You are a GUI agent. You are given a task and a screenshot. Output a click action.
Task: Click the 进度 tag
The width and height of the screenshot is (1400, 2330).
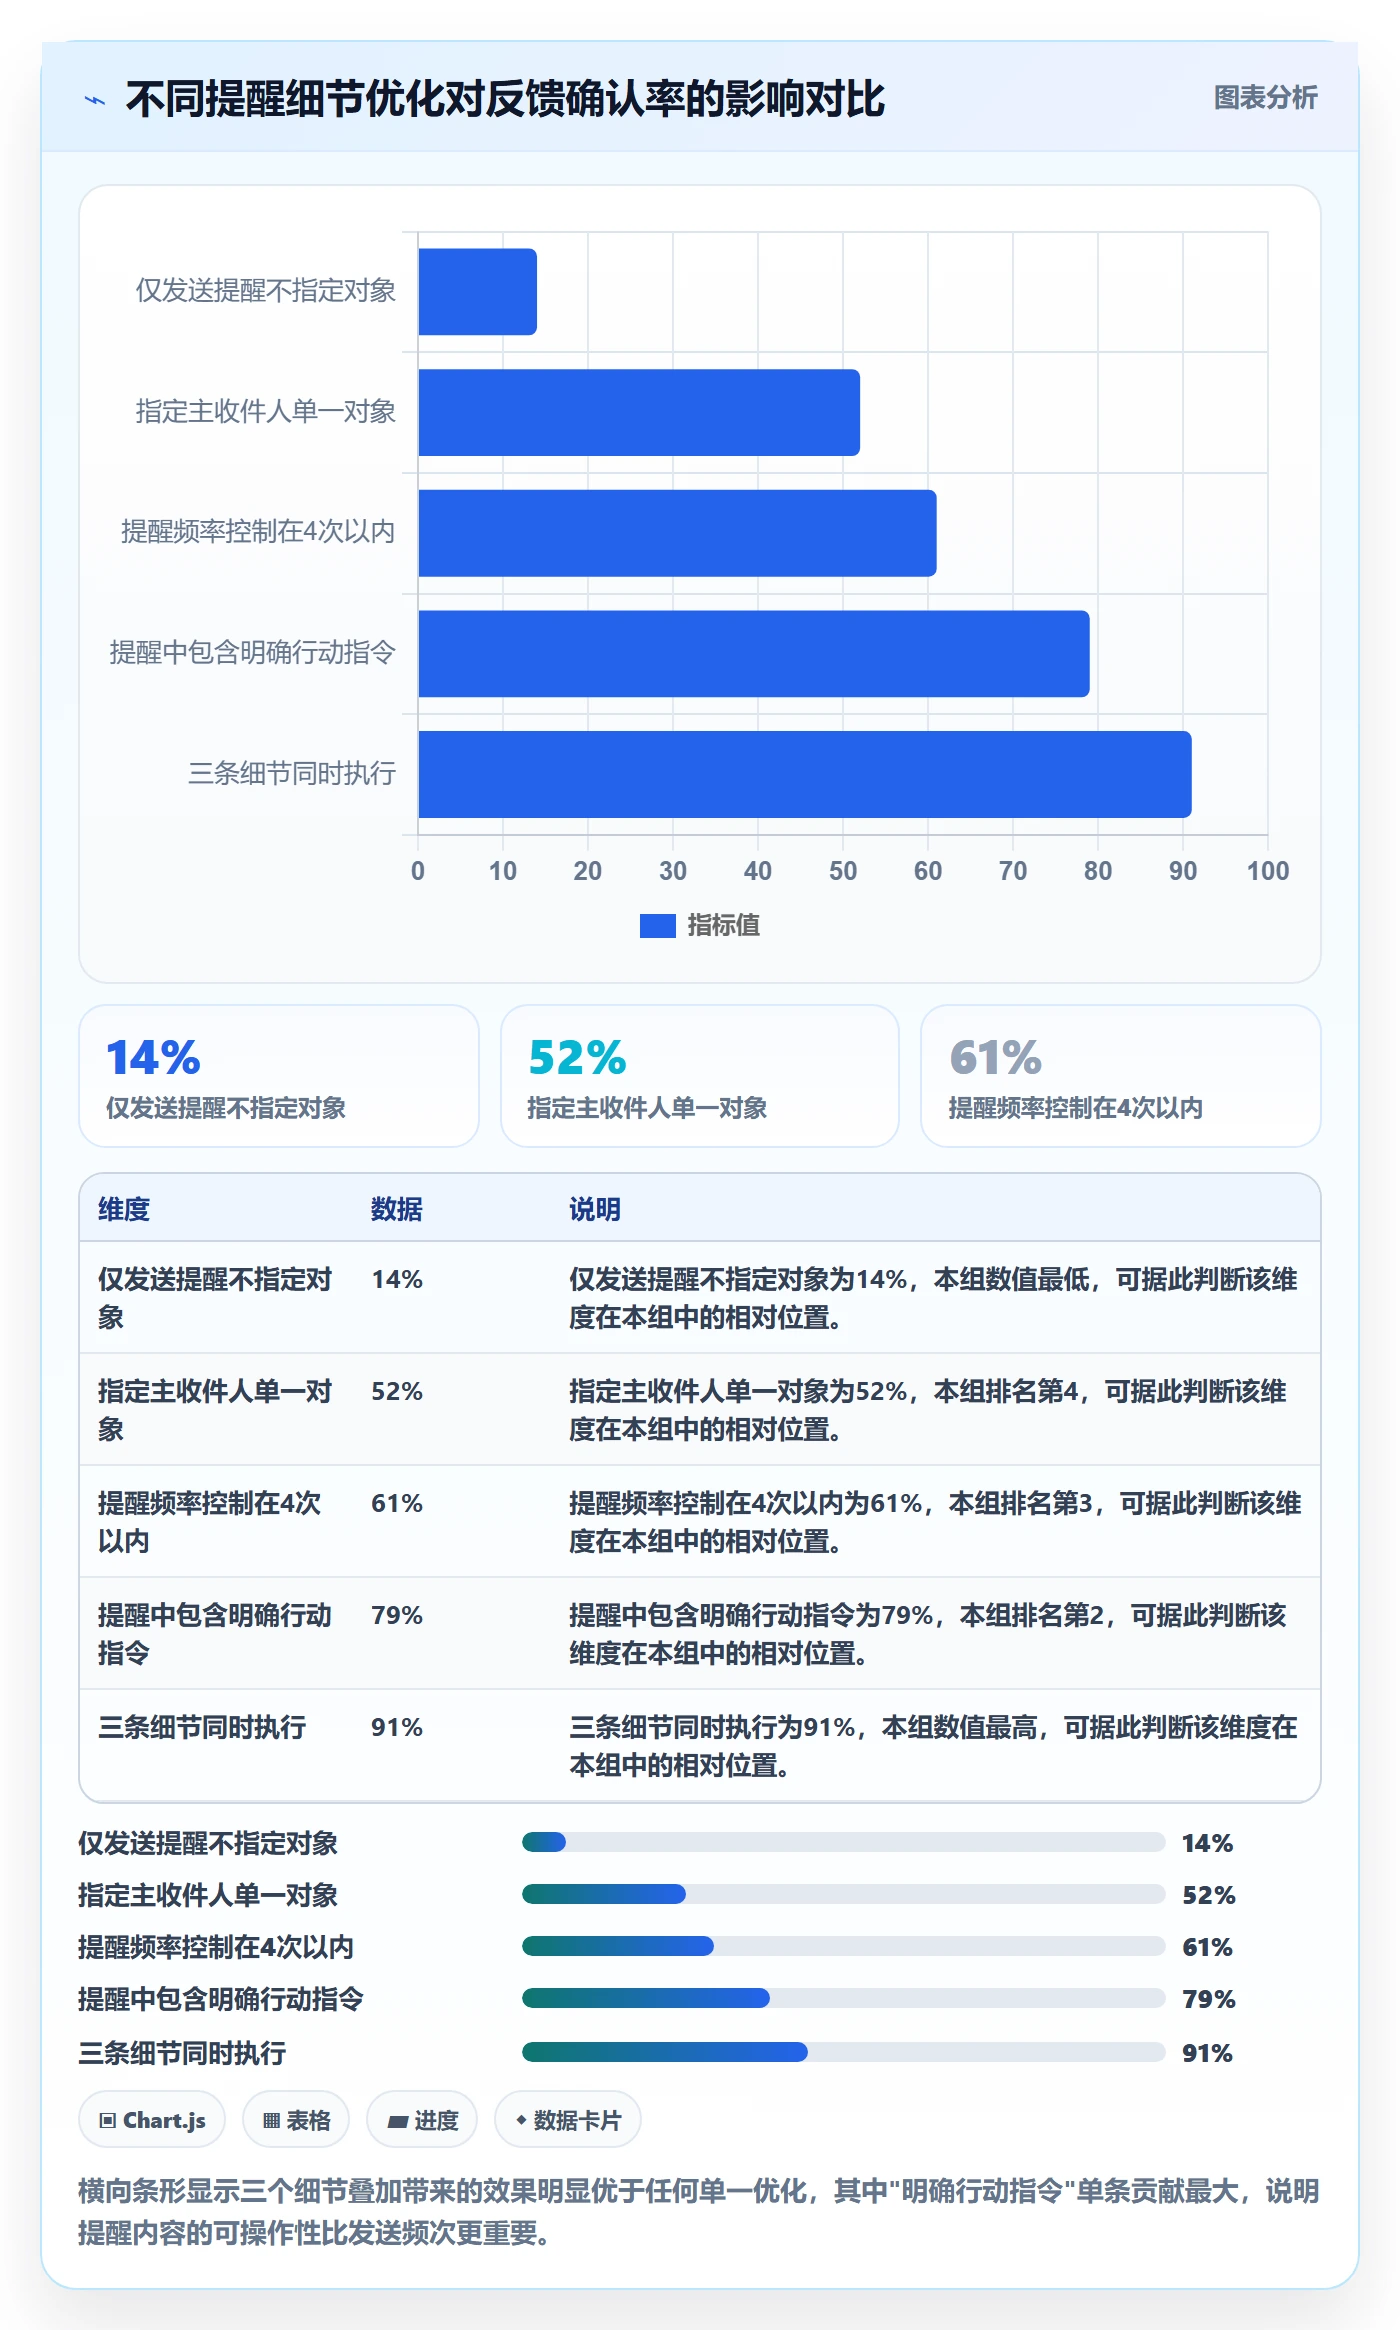(x=422, y=2120)
